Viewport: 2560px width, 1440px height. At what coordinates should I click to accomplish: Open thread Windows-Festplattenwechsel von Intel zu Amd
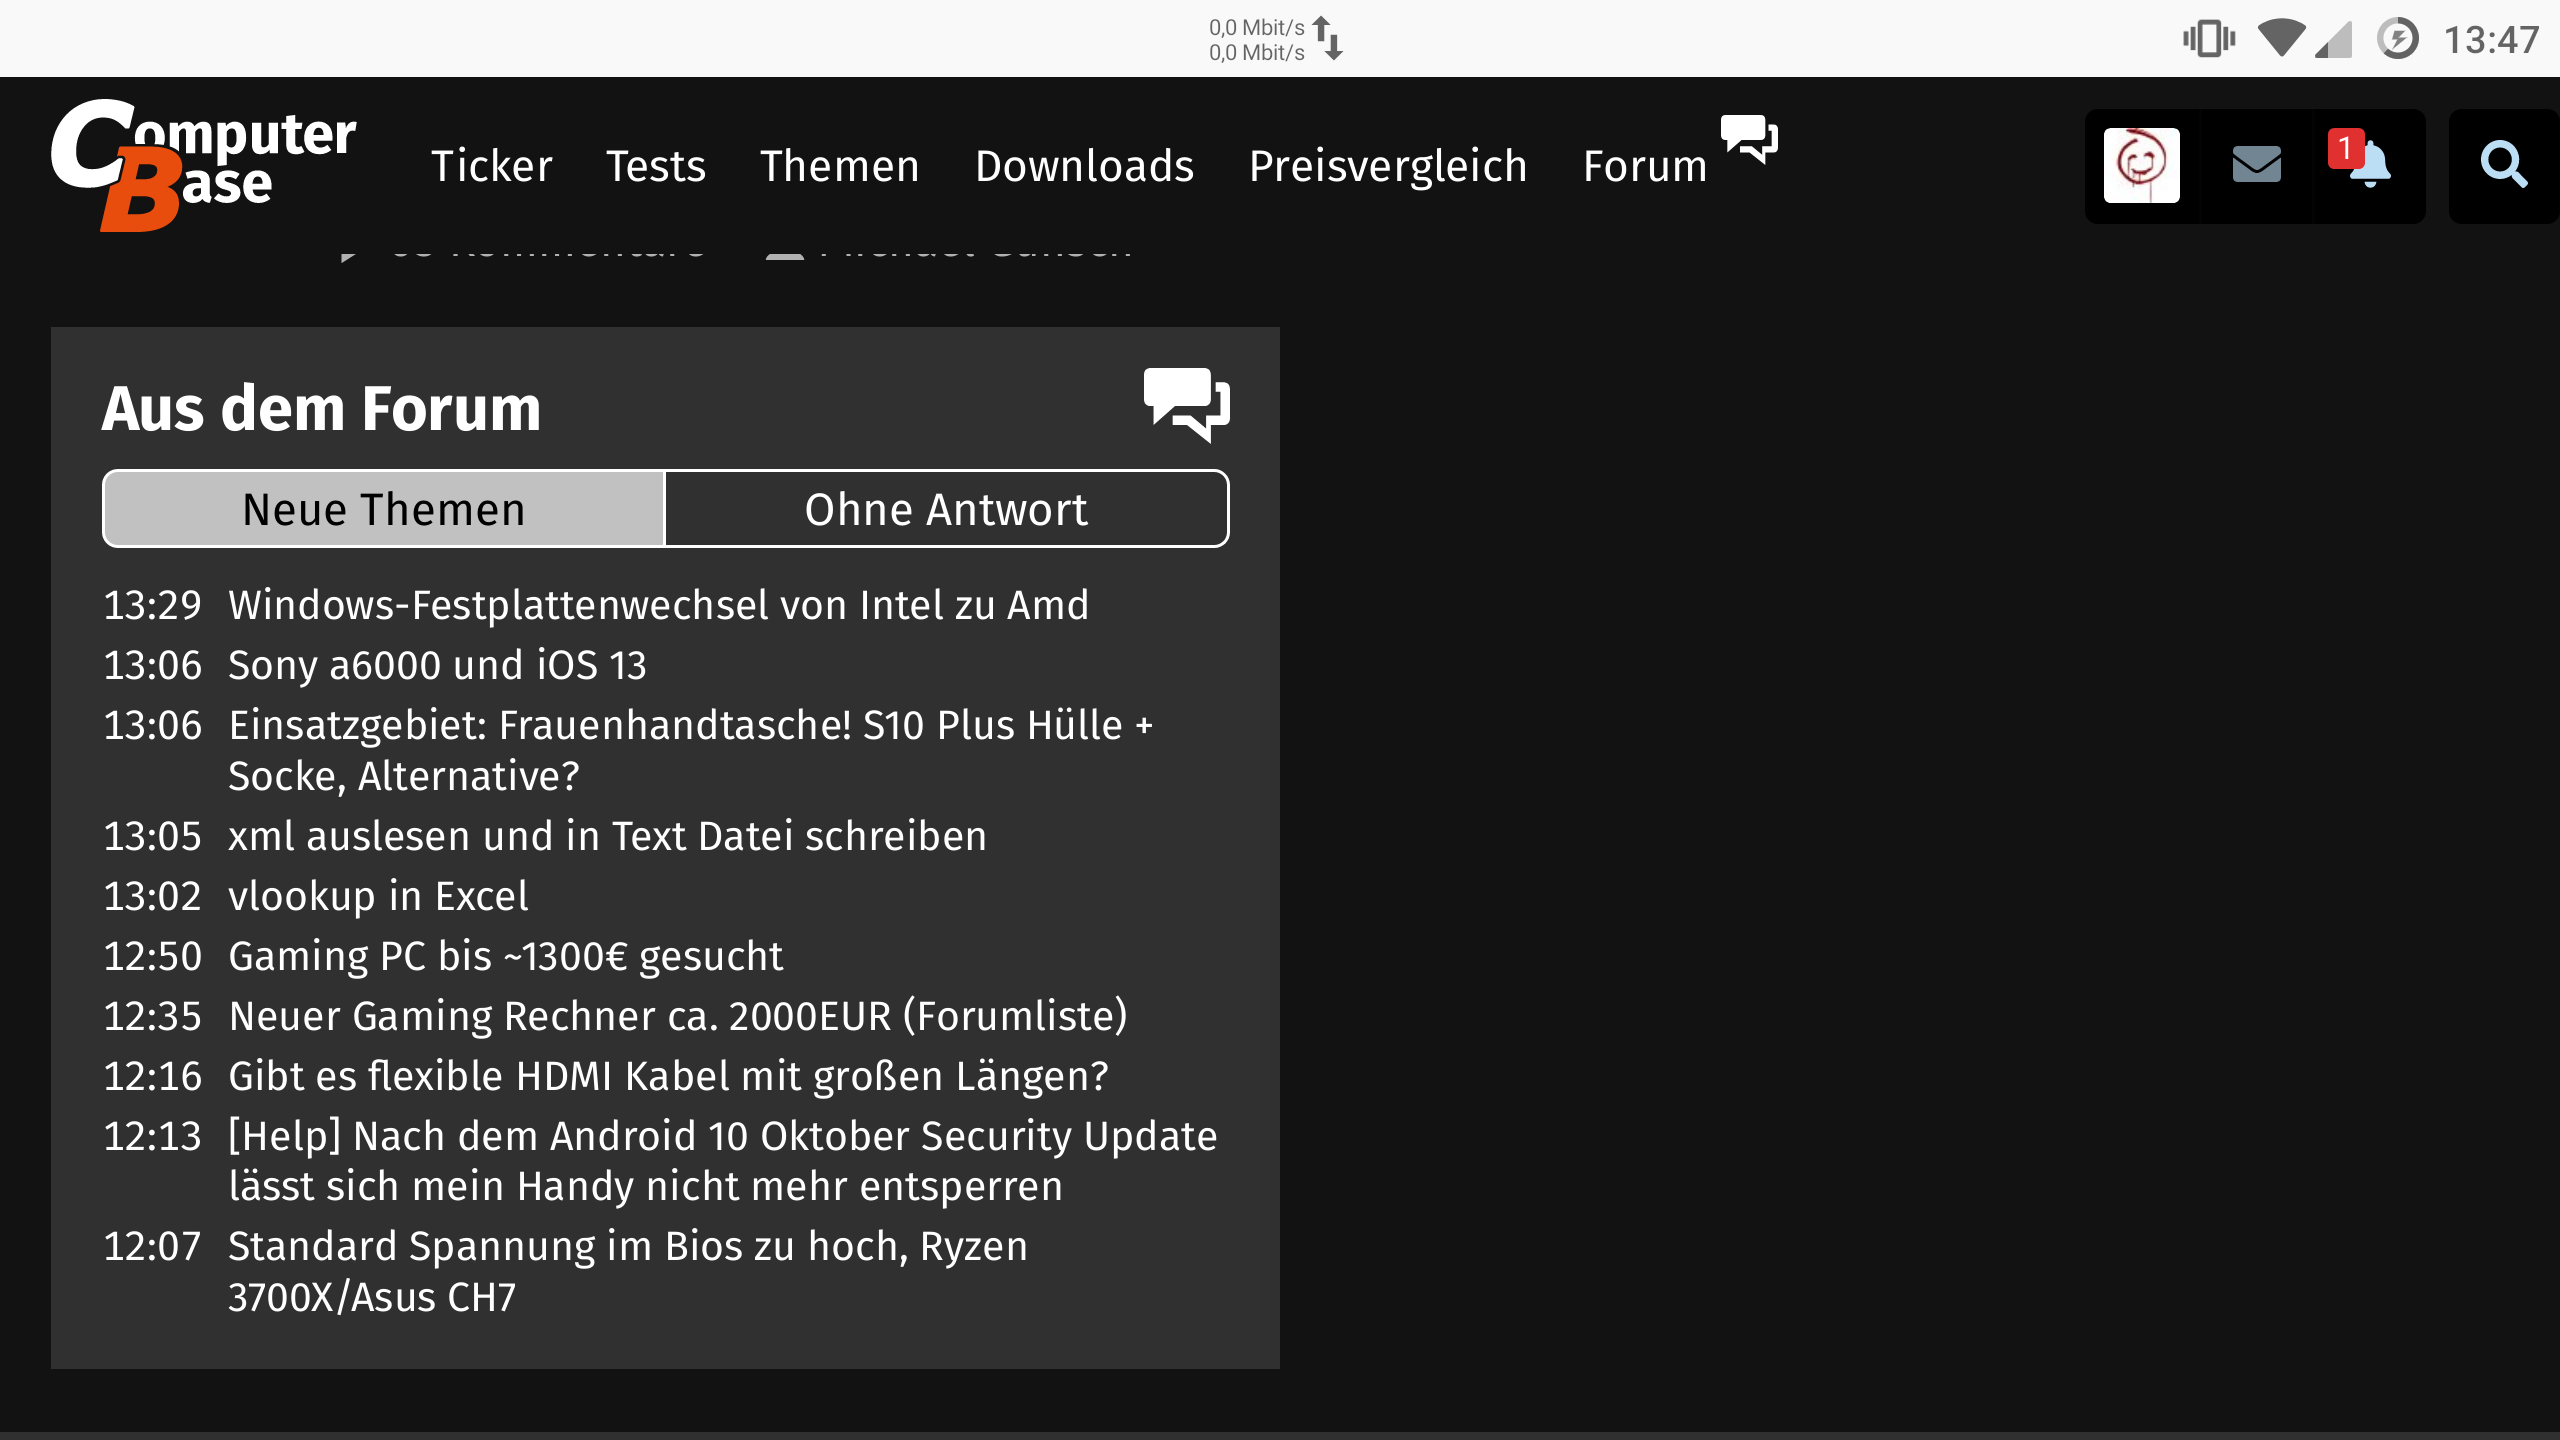coord(658,605)
